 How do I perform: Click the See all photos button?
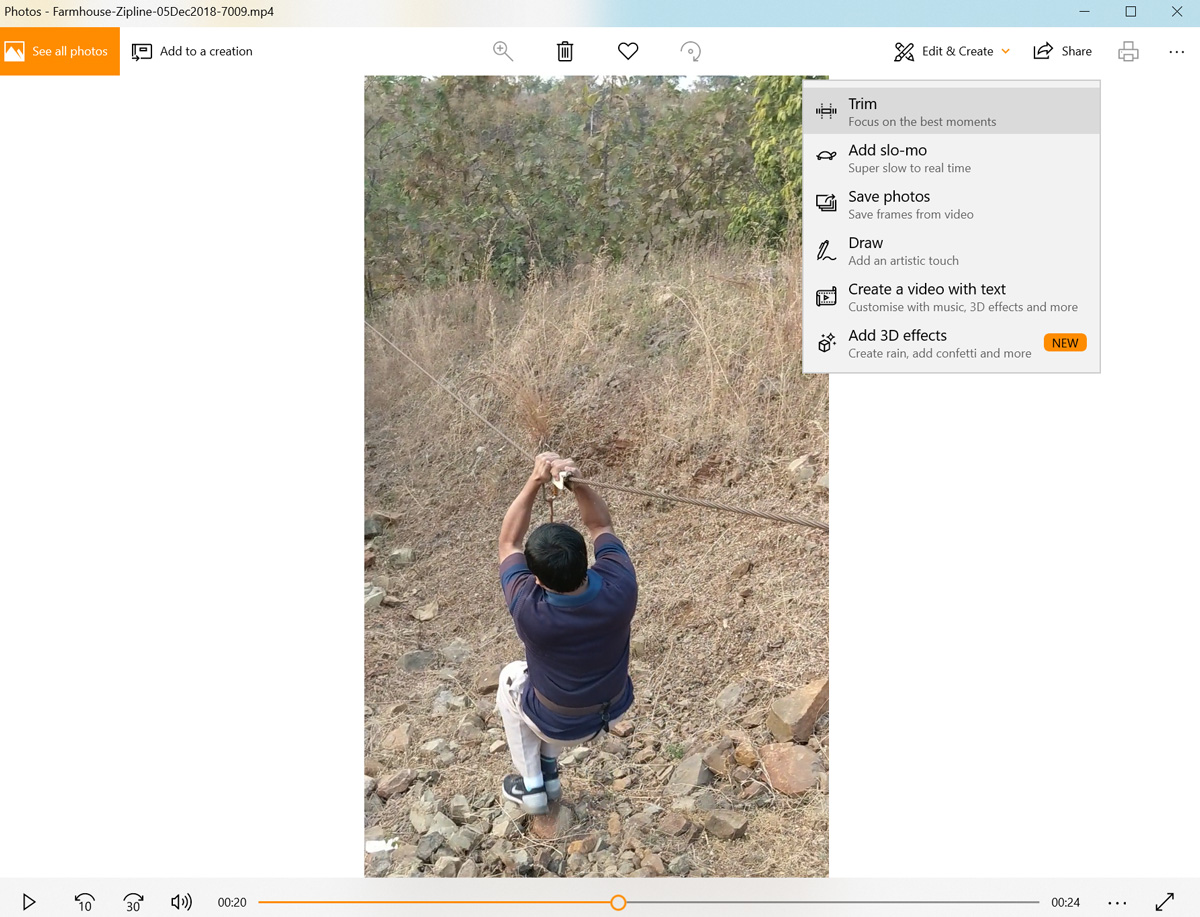point(60,50)
